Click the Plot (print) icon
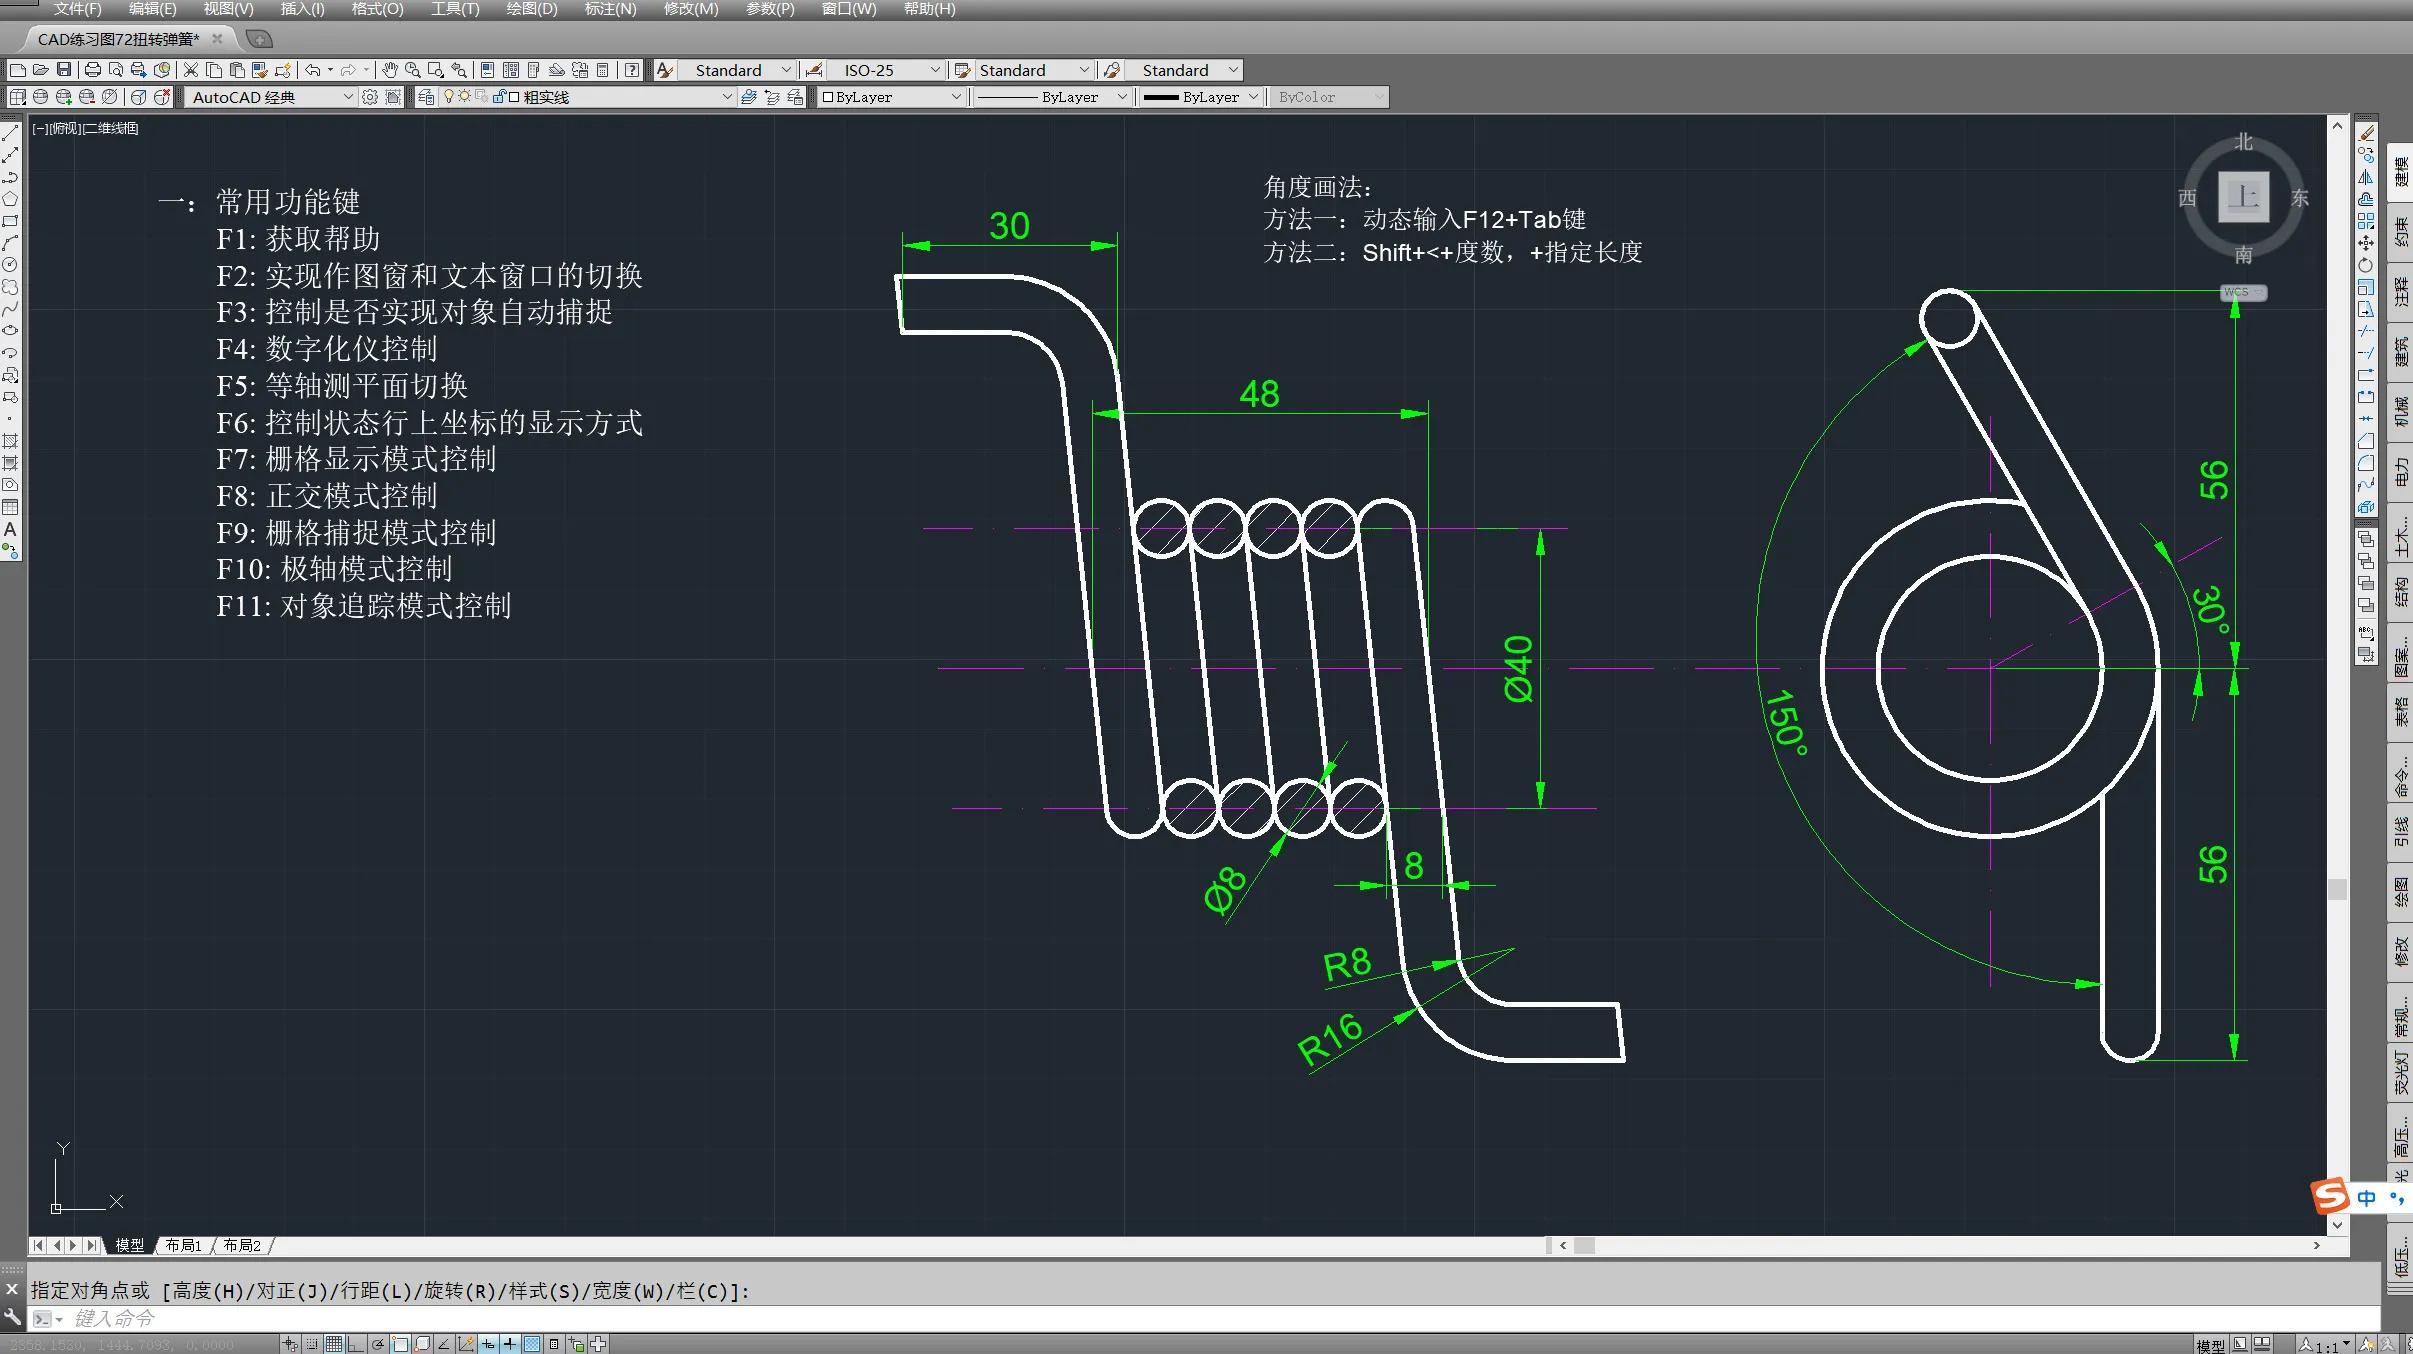 click(92, 70)
